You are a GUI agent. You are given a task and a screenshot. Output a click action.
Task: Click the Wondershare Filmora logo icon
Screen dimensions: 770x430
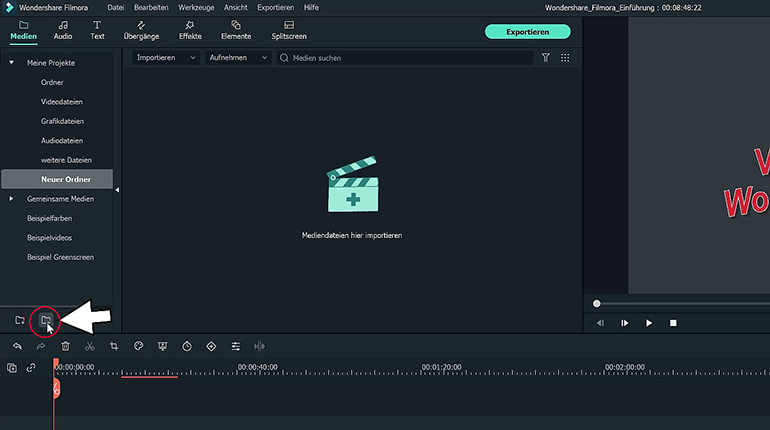(x=9, y=7)
